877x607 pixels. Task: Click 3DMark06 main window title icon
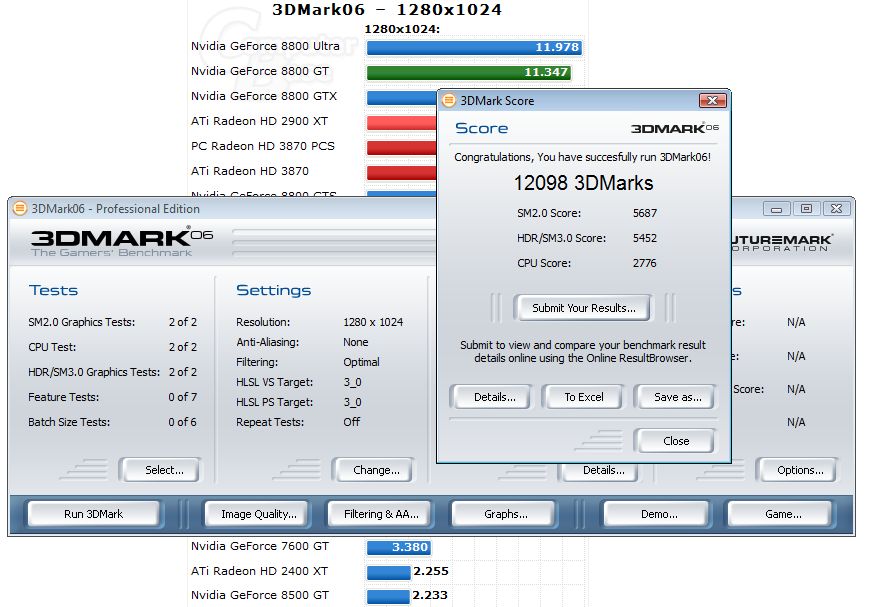pyautogui.click(x=19, y=209)
